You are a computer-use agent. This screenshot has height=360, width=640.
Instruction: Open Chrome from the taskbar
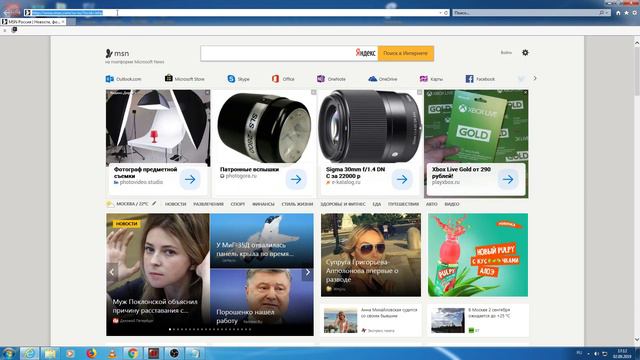pyautogui.click(x=133, y=353)
